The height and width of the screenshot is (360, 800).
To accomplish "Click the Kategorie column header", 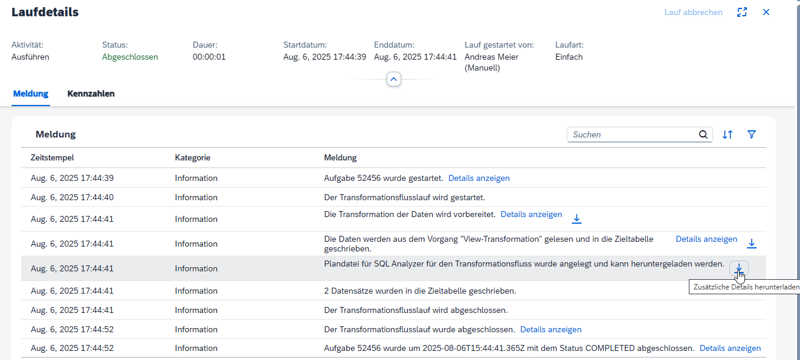I will (192, 158).
